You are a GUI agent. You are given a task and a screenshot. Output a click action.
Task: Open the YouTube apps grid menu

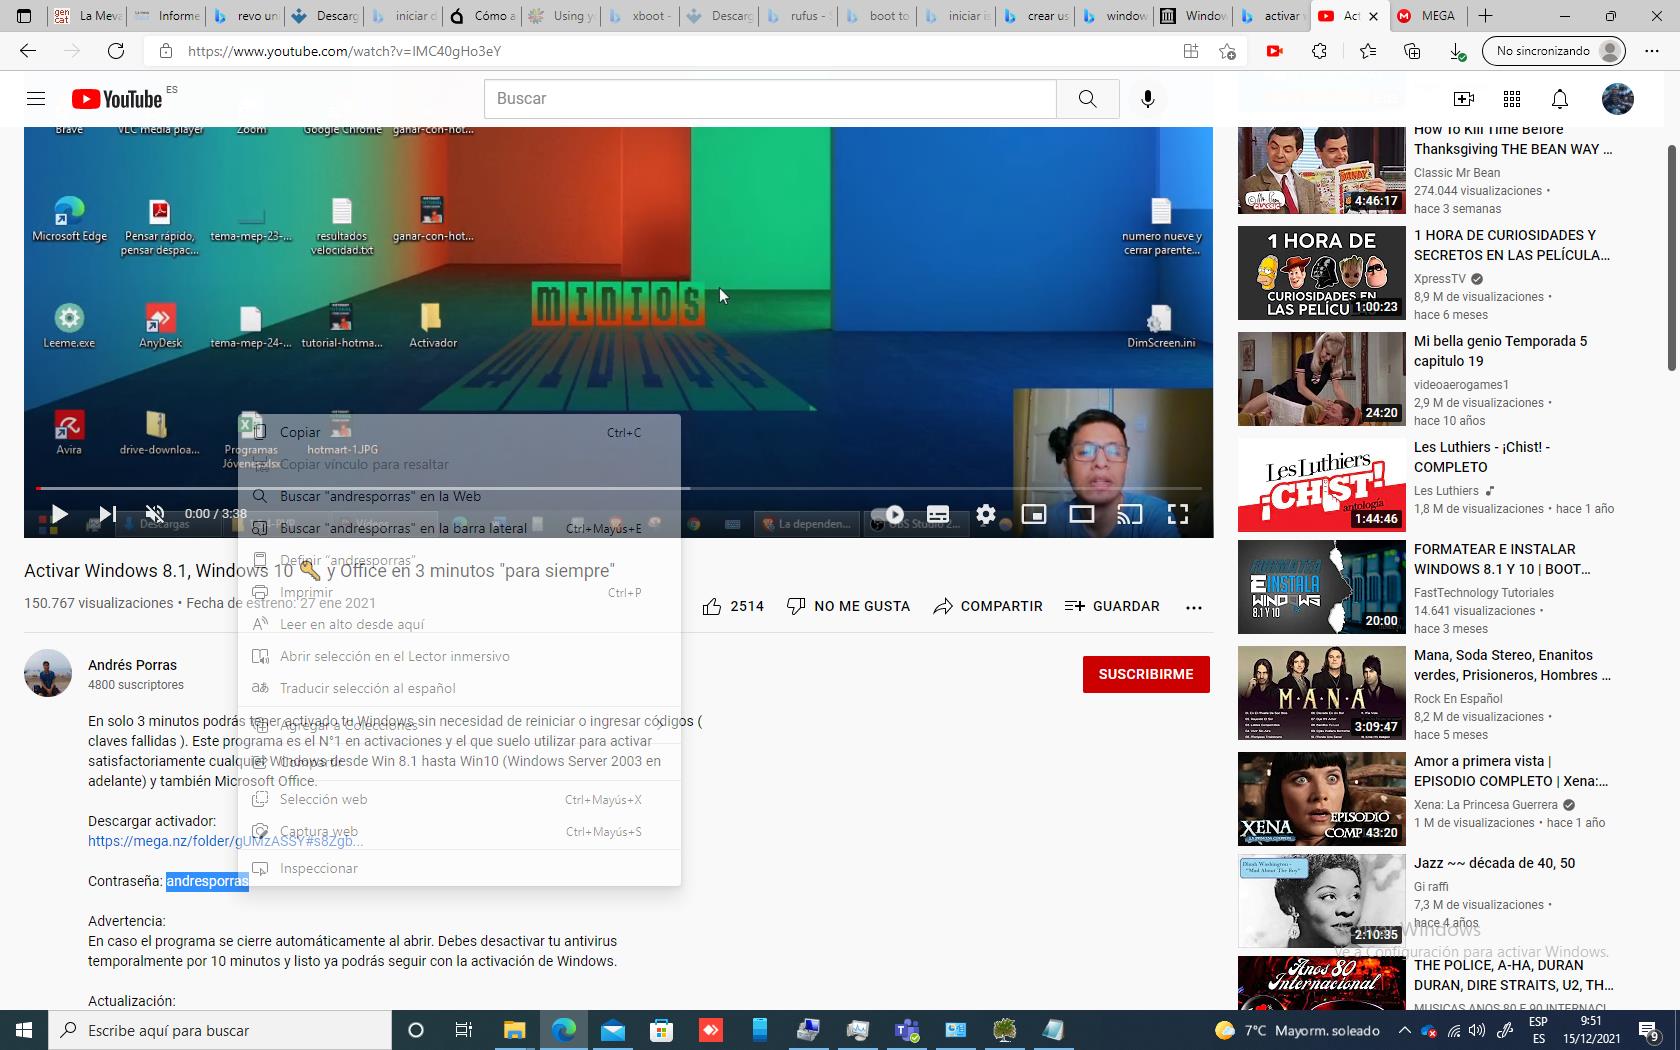[1512, 99]
